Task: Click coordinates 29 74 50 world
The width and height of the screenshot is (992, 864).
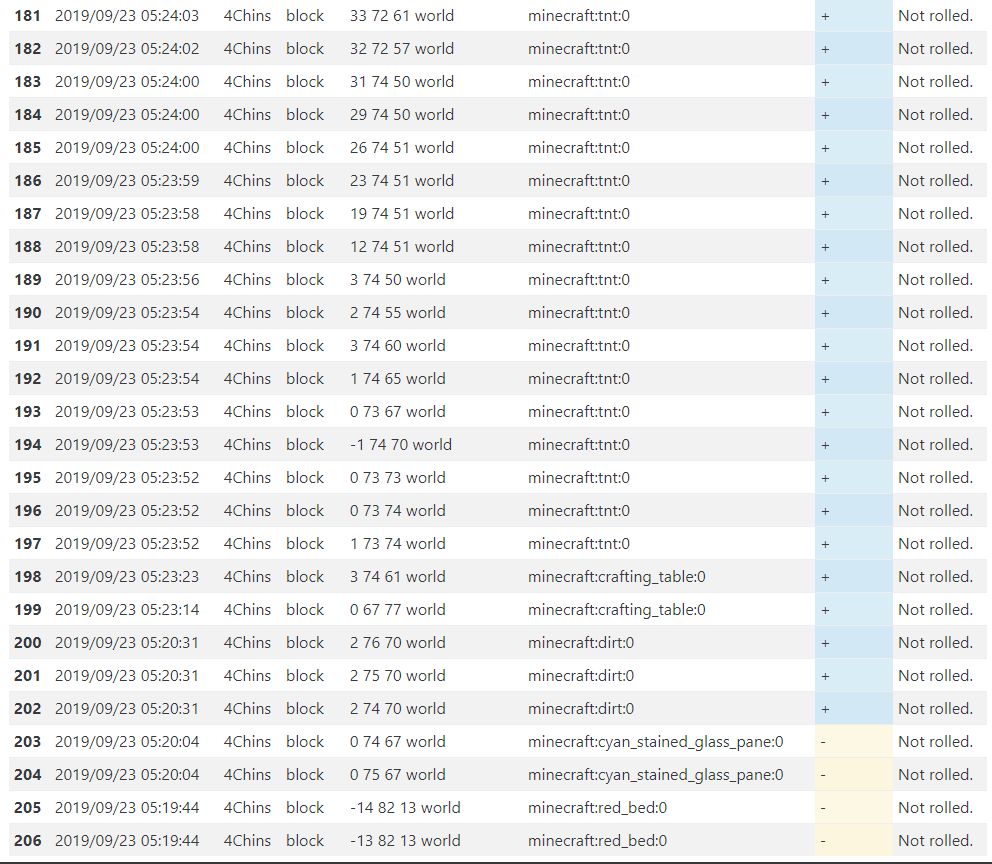Action: pyautogui.click(x=402, y=114)
